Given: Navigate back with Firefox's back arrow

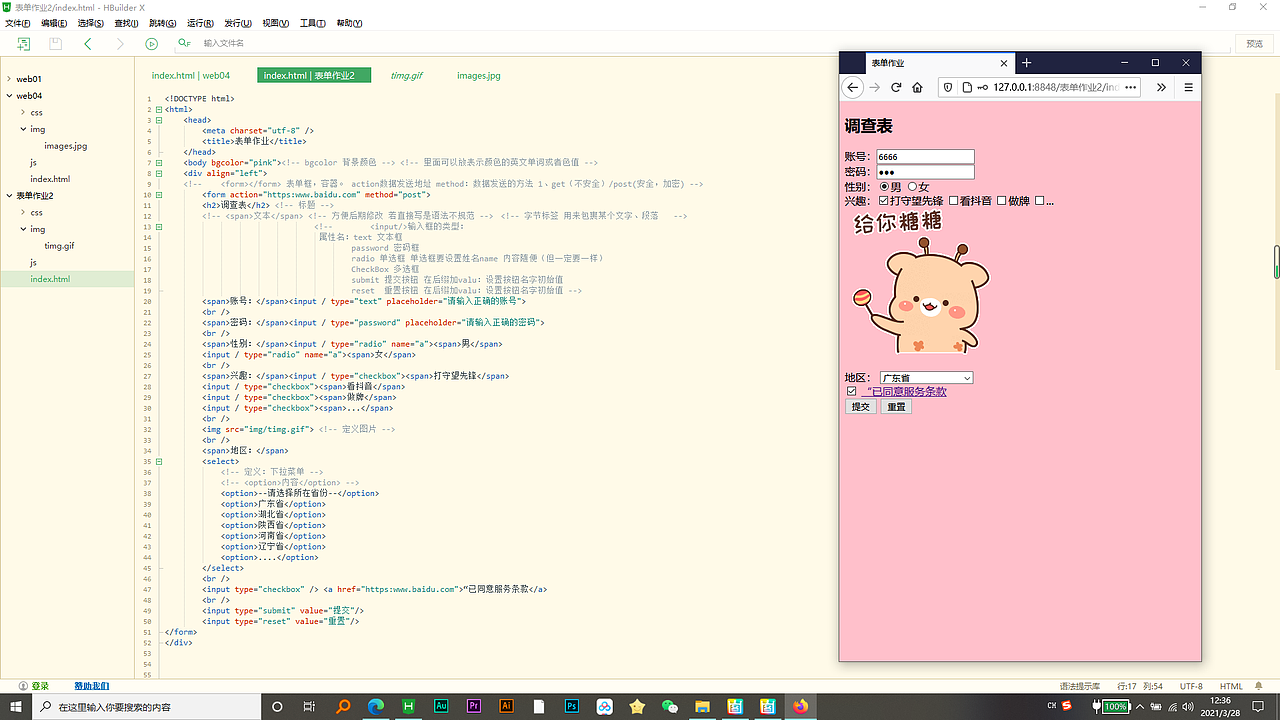Looking at the screenshot, I should coord(852,87).
